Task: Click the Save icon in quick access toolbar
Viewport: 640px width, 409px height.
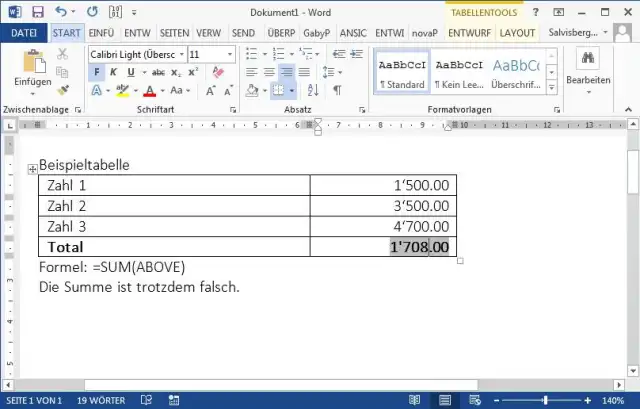Action: click(37, 12)
